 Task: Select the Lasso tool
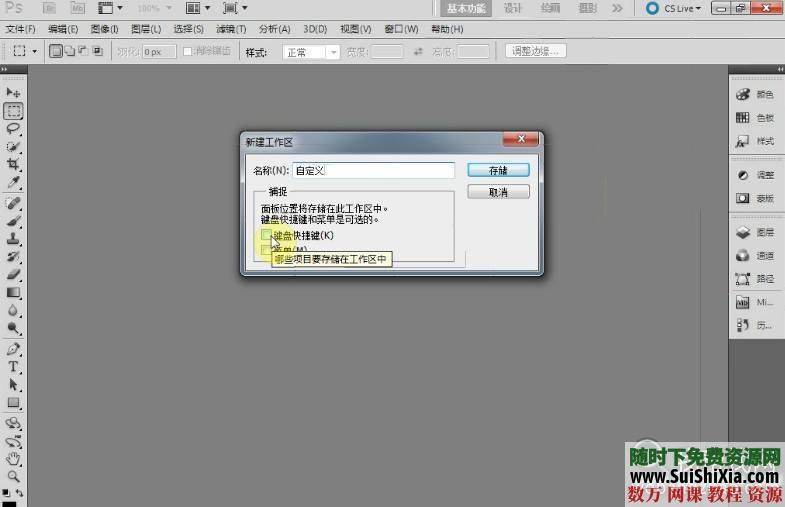click(x=13, y=129)
